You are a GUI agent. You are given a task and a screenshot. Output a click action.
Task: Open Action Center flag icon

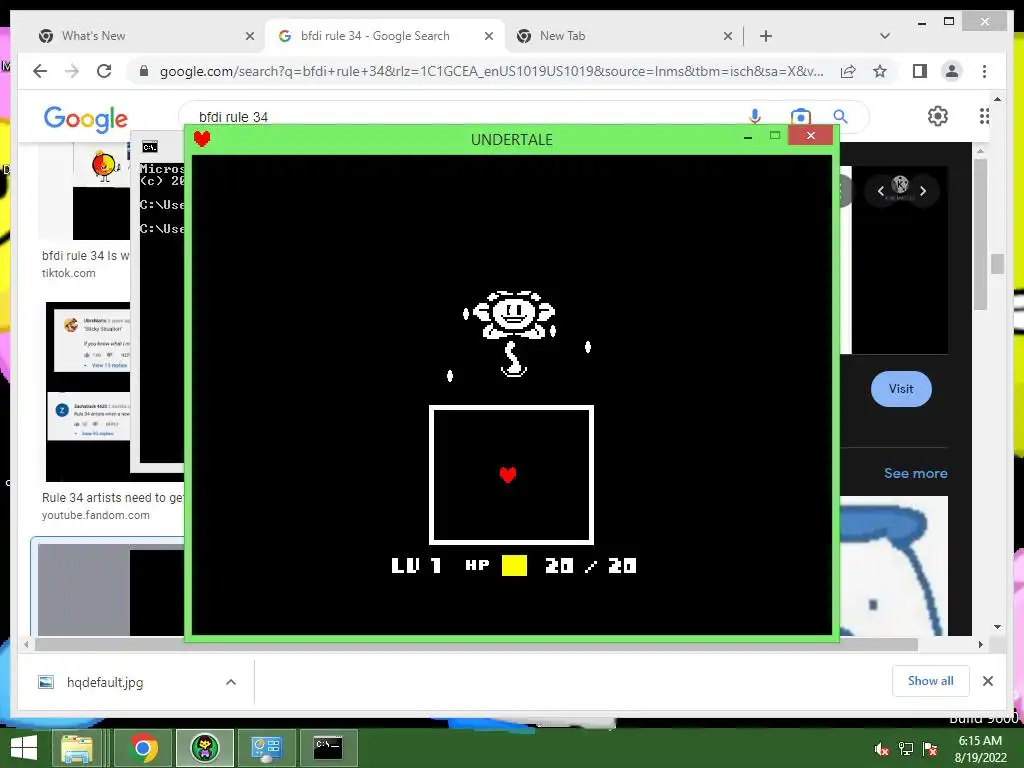(x=930, y=749)
